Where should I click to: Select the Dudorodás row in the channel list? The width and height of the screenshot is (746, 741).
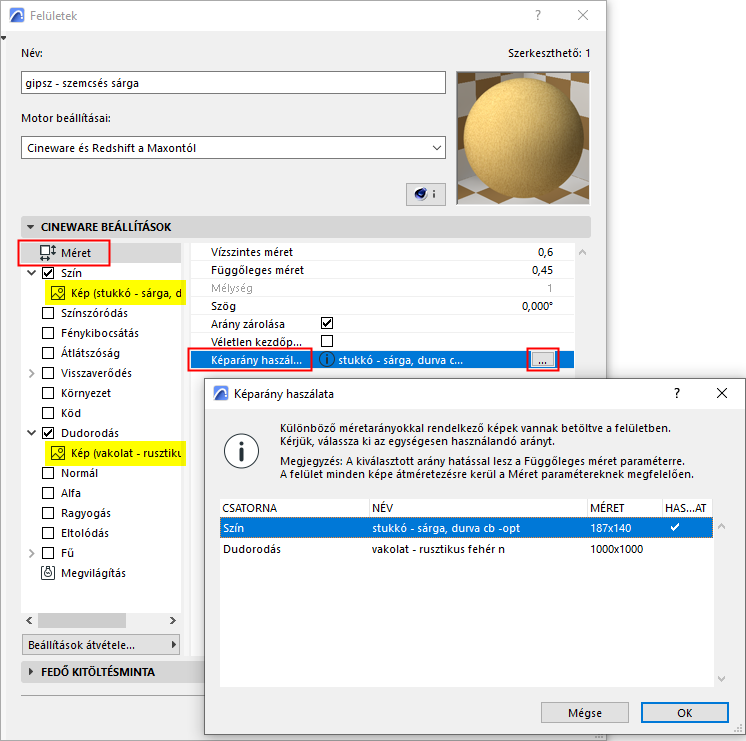(466, 549)
